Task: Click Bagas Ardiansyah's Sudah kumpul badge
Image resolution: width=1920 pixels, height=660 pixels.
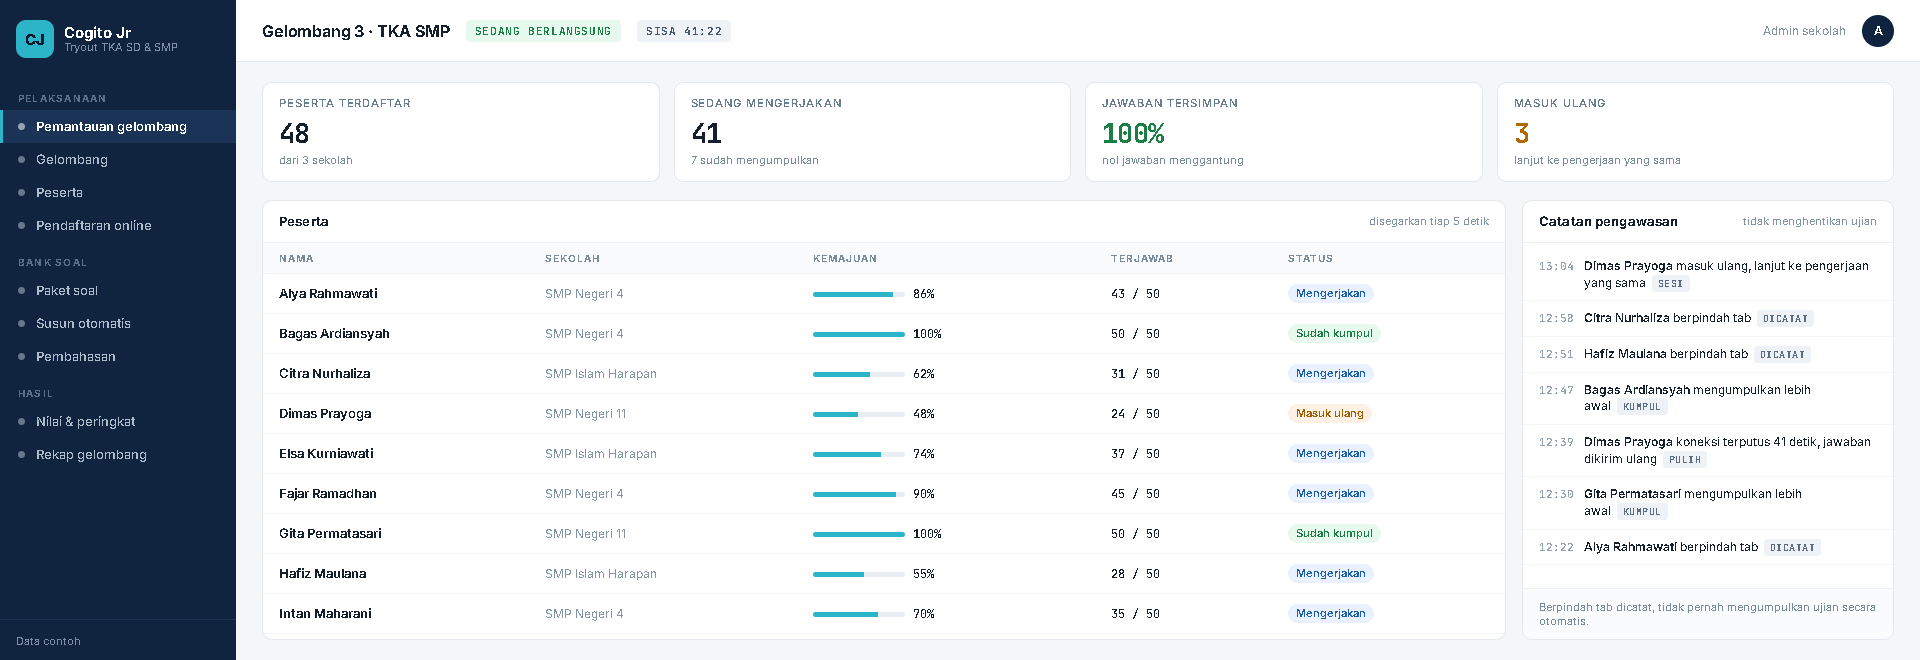Action: click(1334, 334)
